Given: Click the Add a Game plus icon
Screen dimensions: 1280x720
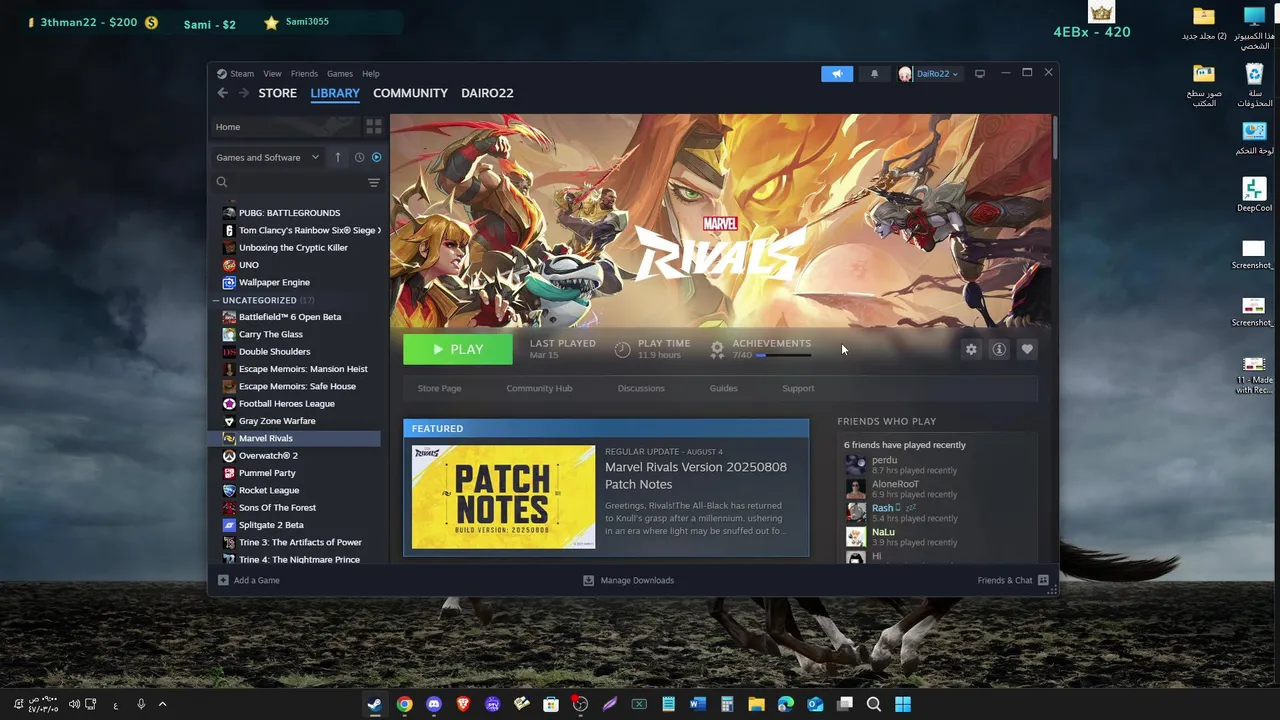Looking at the screenshot, I should coord(223,580).
